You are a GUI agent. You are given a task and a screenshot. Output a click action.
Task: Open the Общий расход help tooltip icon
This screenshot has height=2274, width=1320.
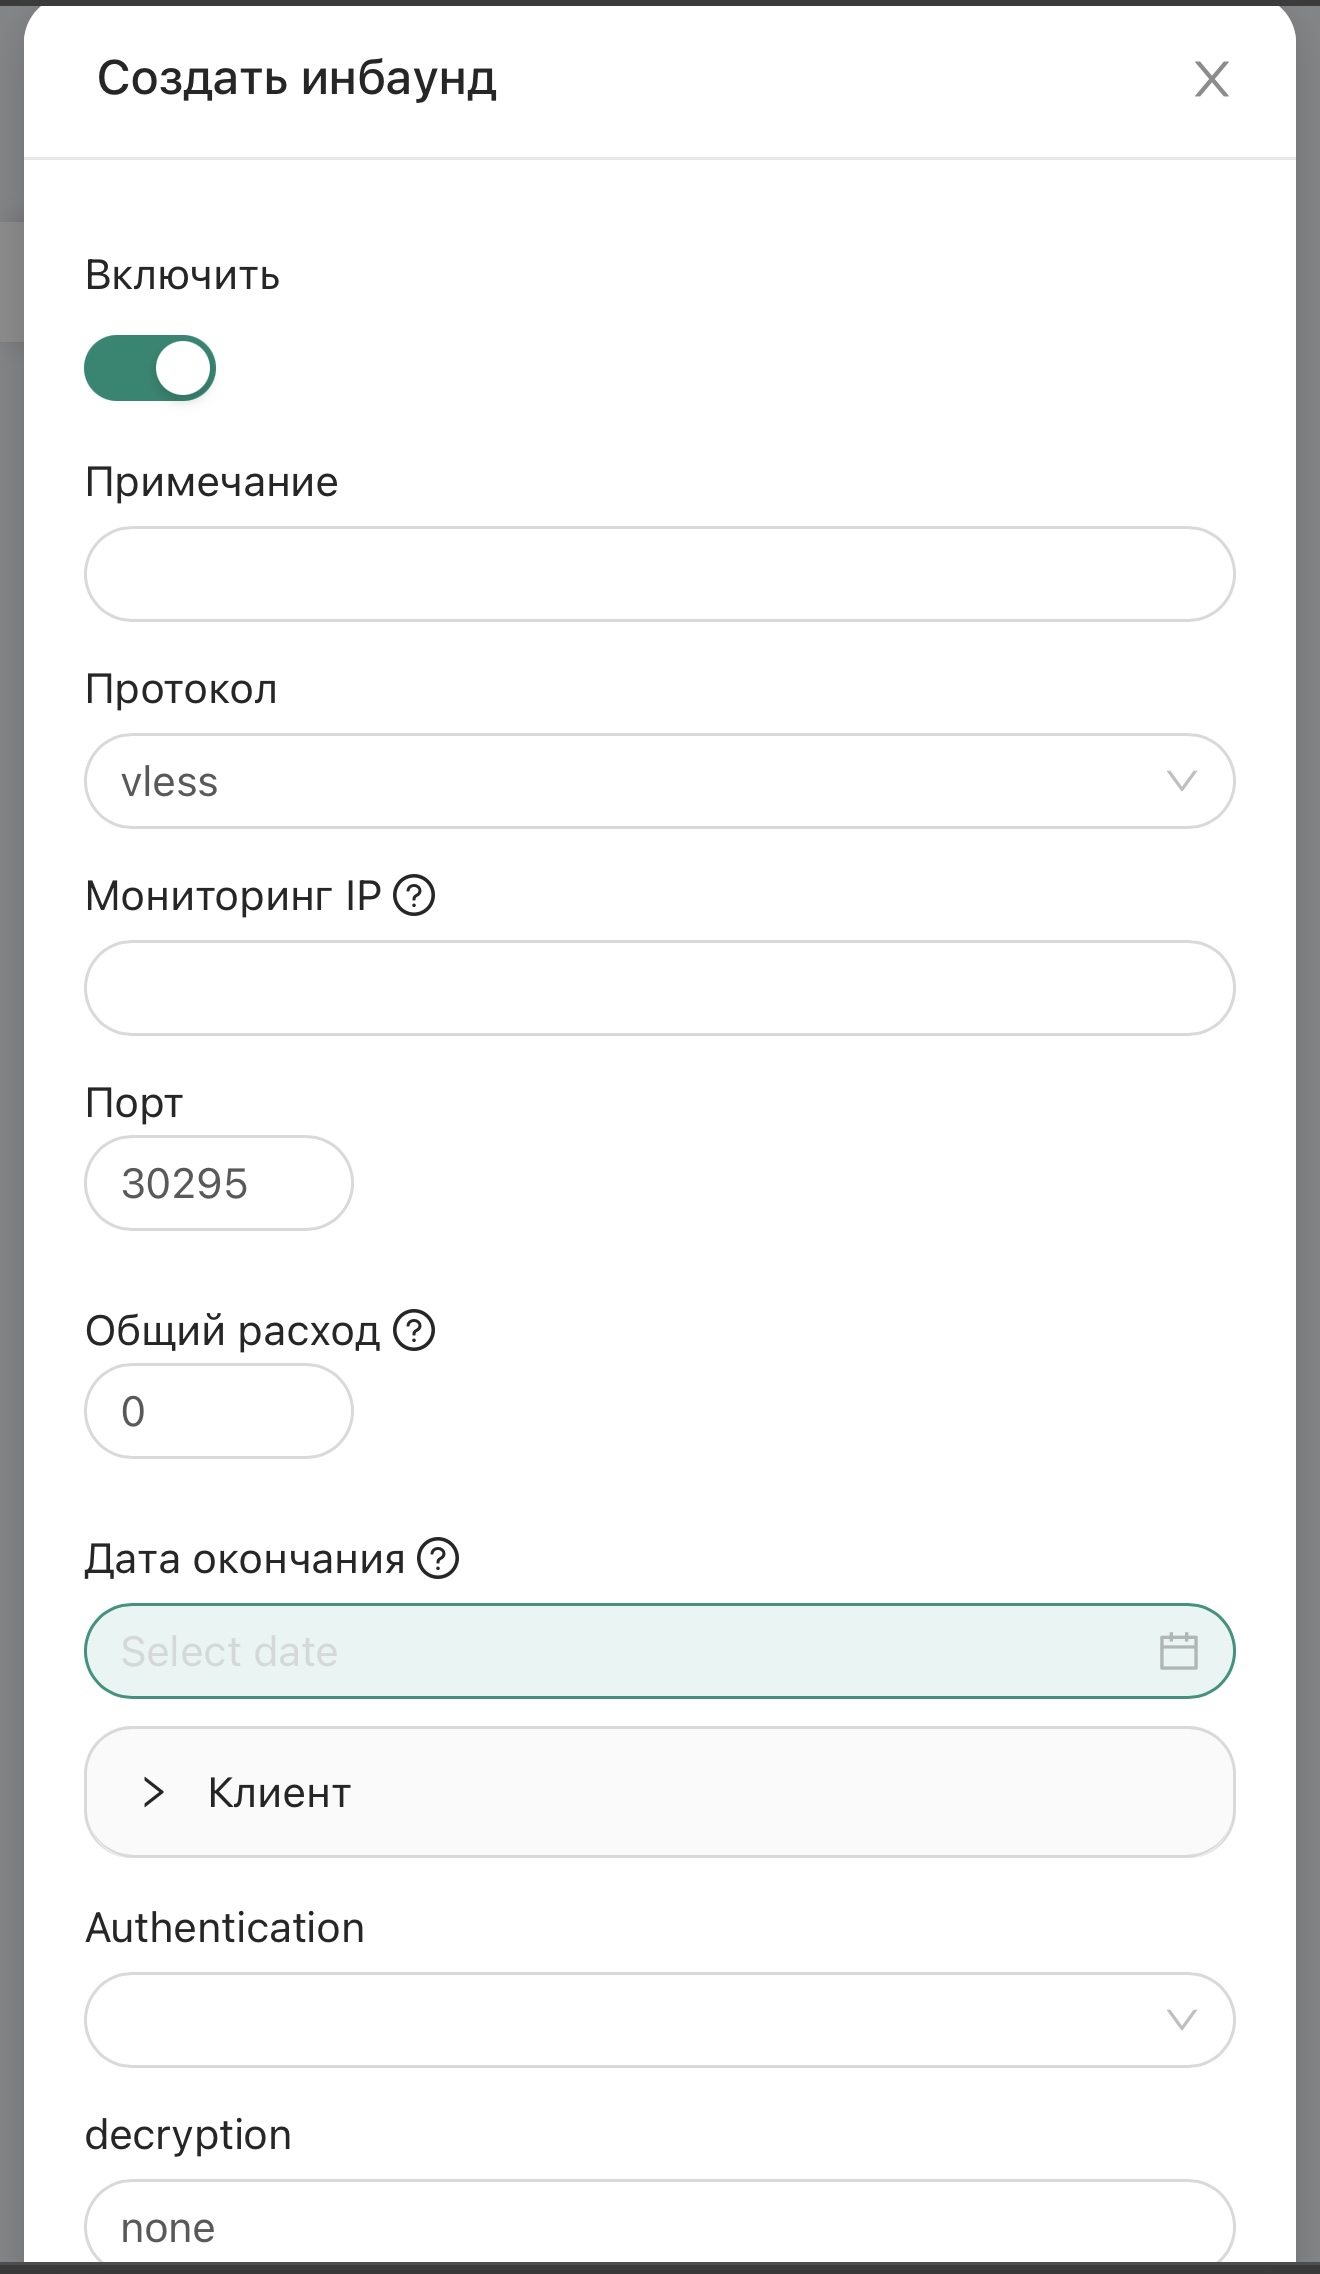[x=414, y=1330]
